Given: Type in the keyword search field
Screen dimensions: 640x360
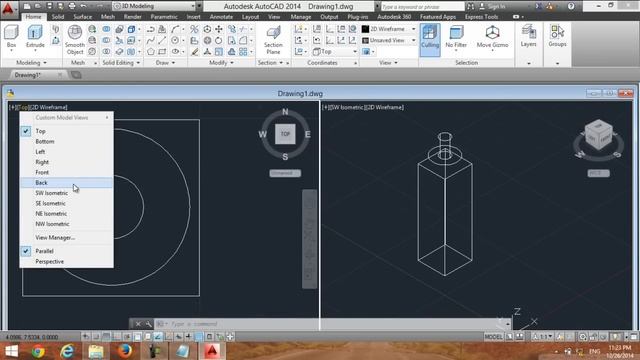Looking at the screenshot, I should tap(422, 7).
